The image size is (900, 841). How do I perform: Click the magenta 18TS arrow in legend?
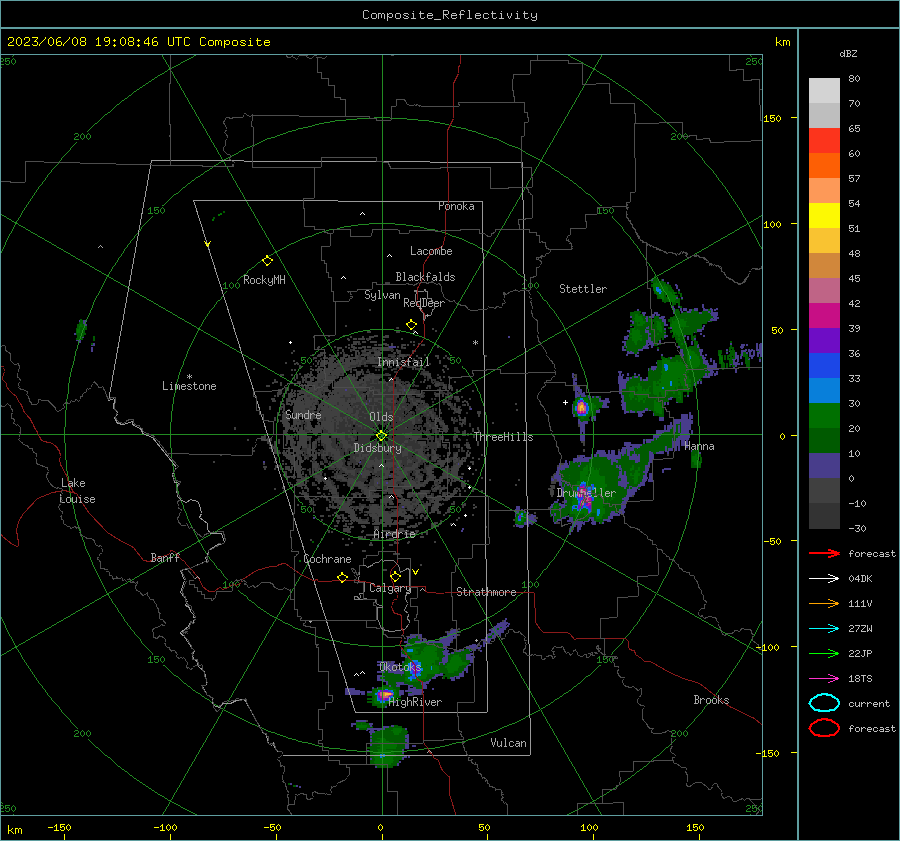(824, 679)
